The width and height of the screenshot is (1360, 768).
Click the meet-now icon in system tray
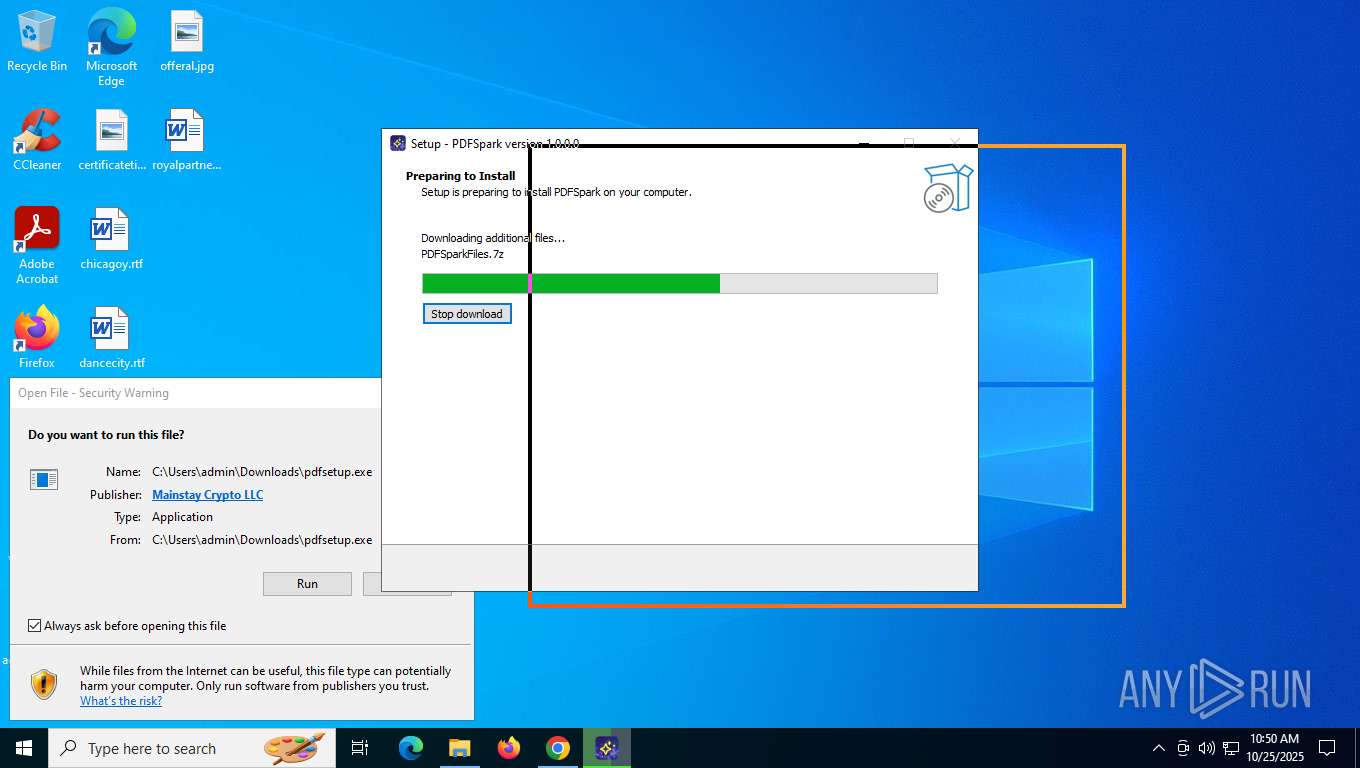pos(1183,748)
